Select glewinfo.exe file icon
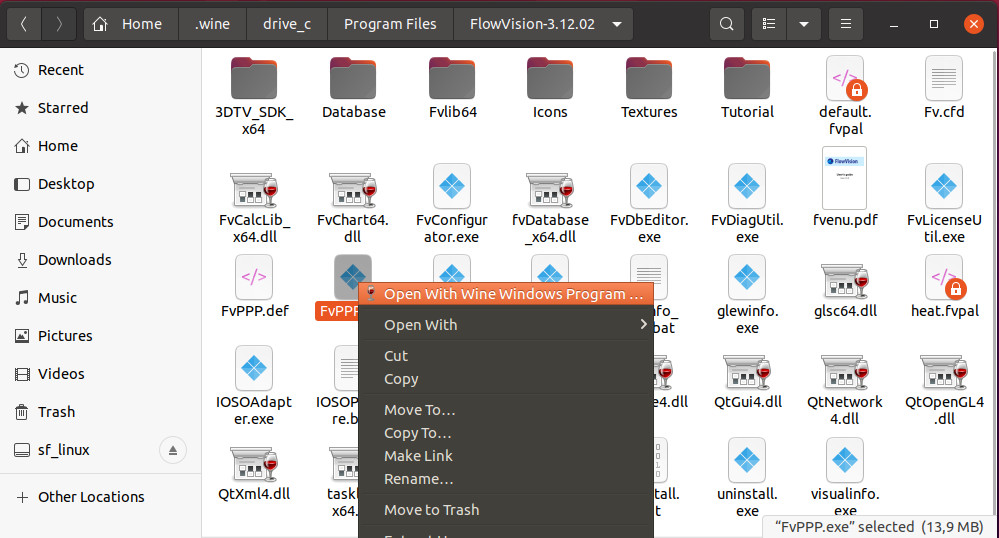This screenshot has height=538, width=999. click(747, 277)
